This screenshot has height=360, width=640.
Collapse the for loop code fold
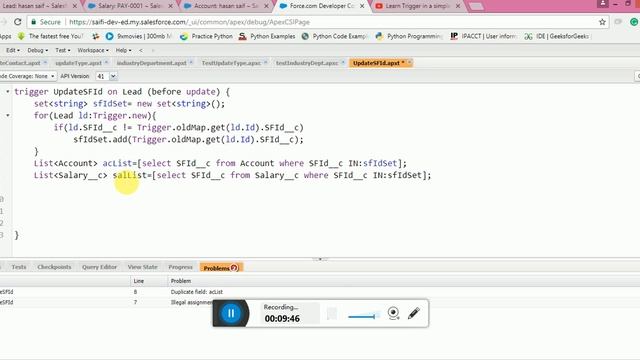(x=8, y=116)
